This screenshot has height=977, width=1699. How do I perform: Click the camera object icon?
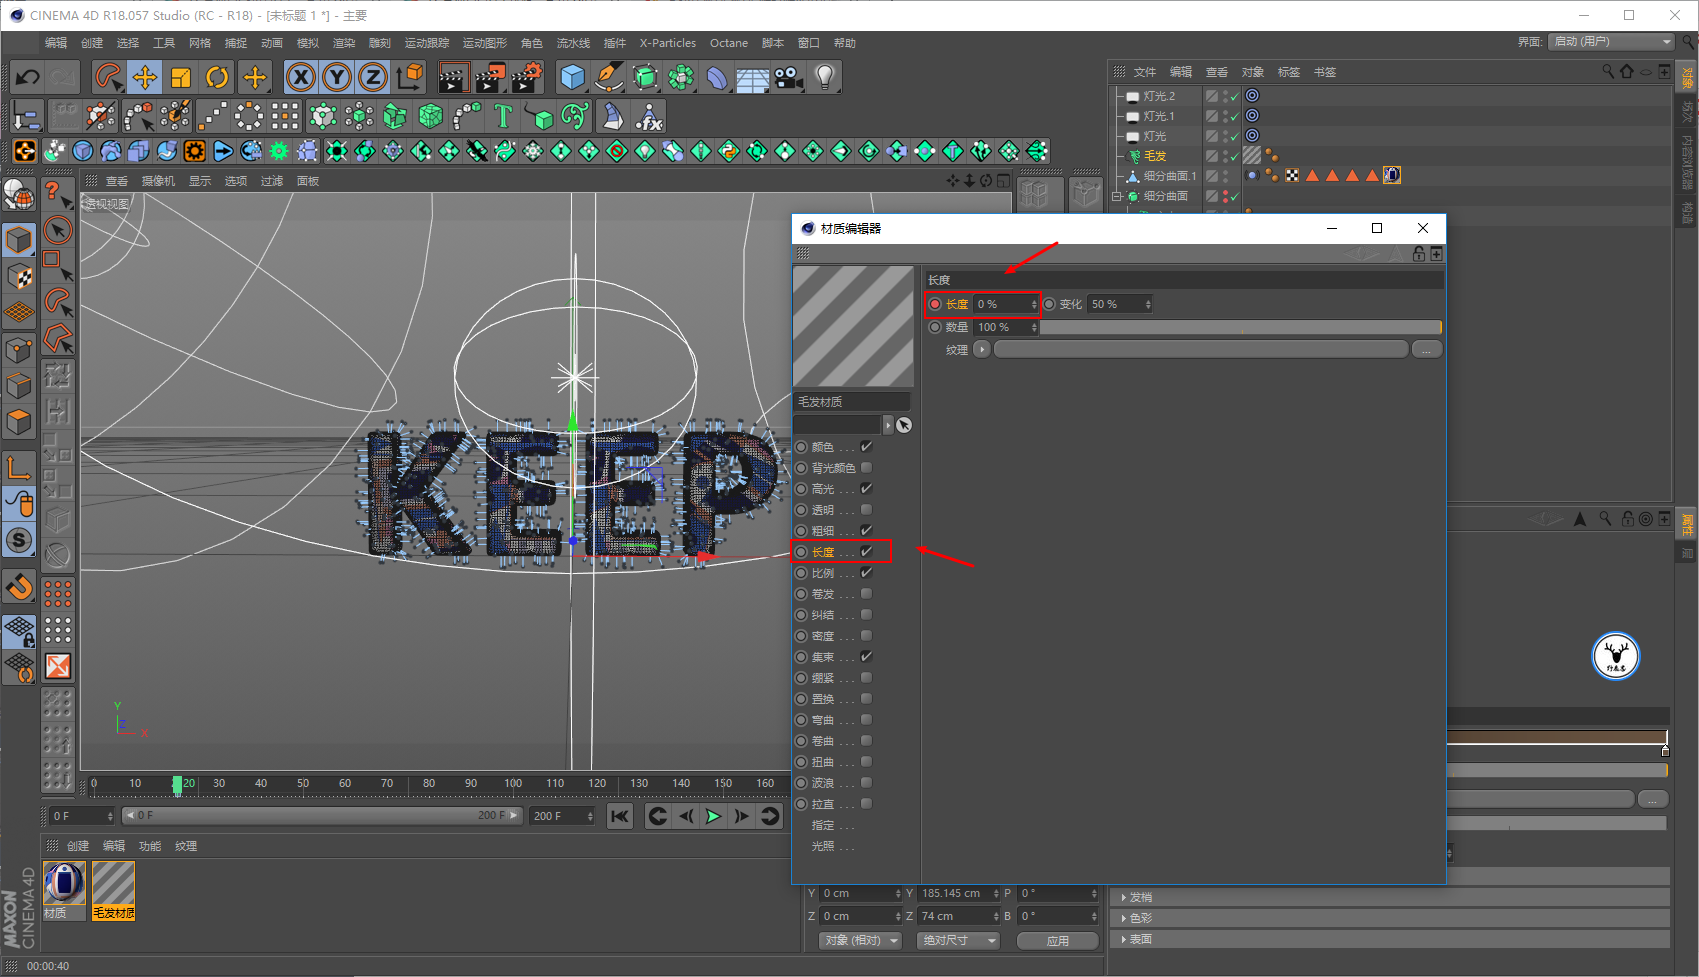coord(789,77)
